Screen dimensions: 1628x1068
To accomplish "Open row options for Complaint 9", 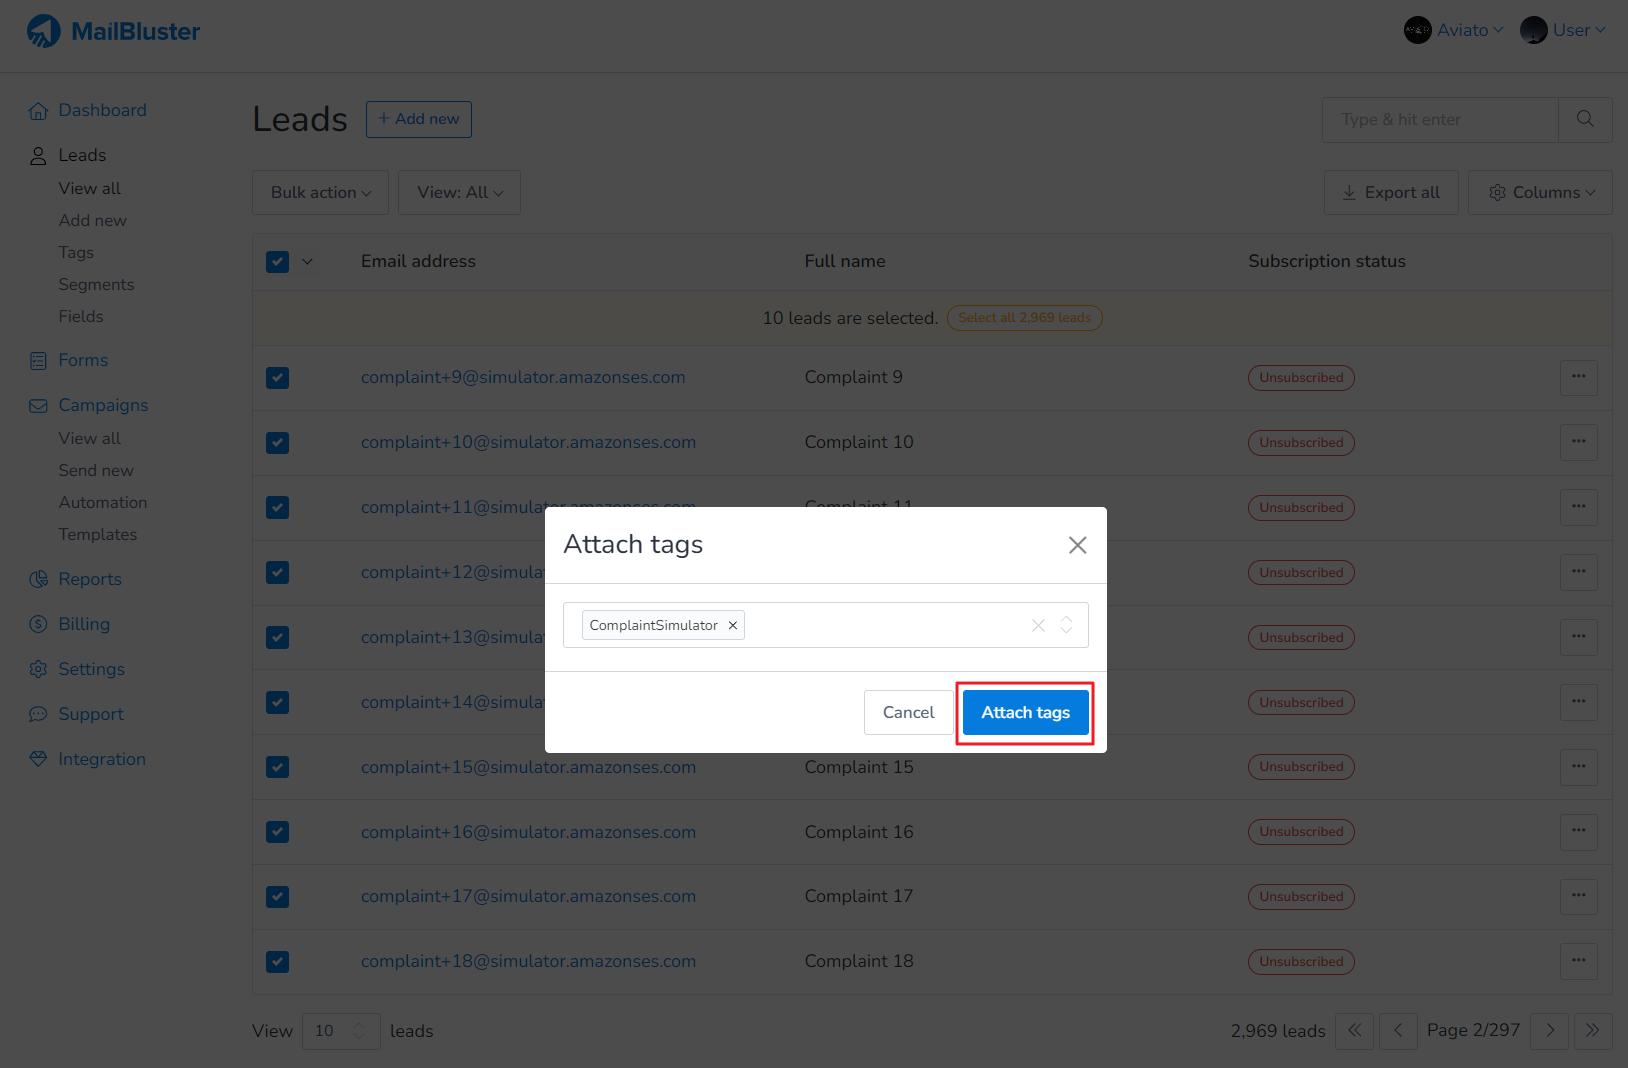I will pyautogui.click(x=1579, y=377).
